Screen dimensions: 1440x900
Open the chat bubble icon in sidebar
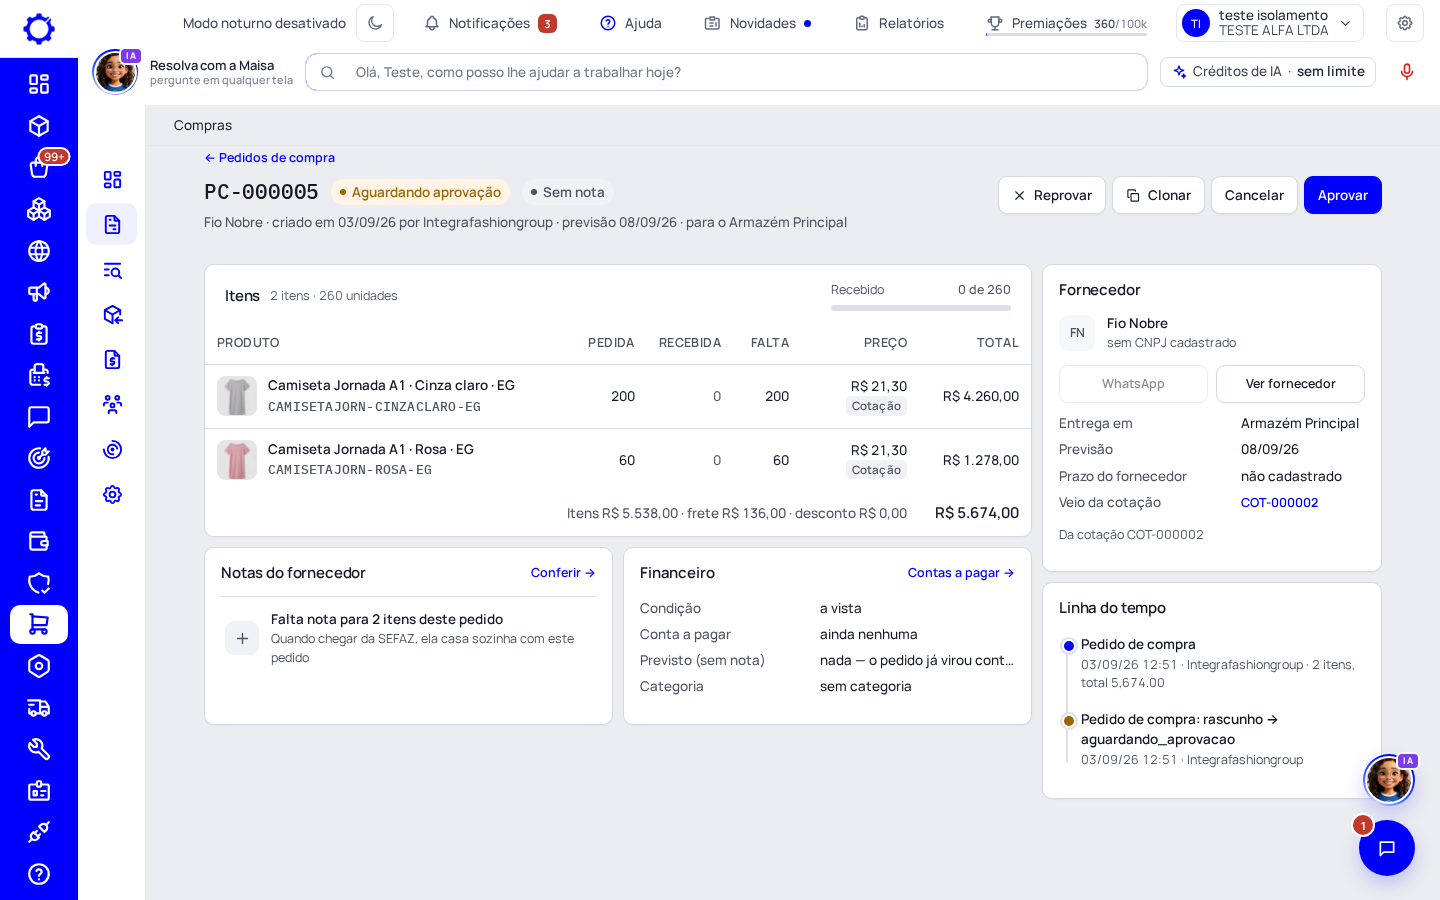coord(39,416)
